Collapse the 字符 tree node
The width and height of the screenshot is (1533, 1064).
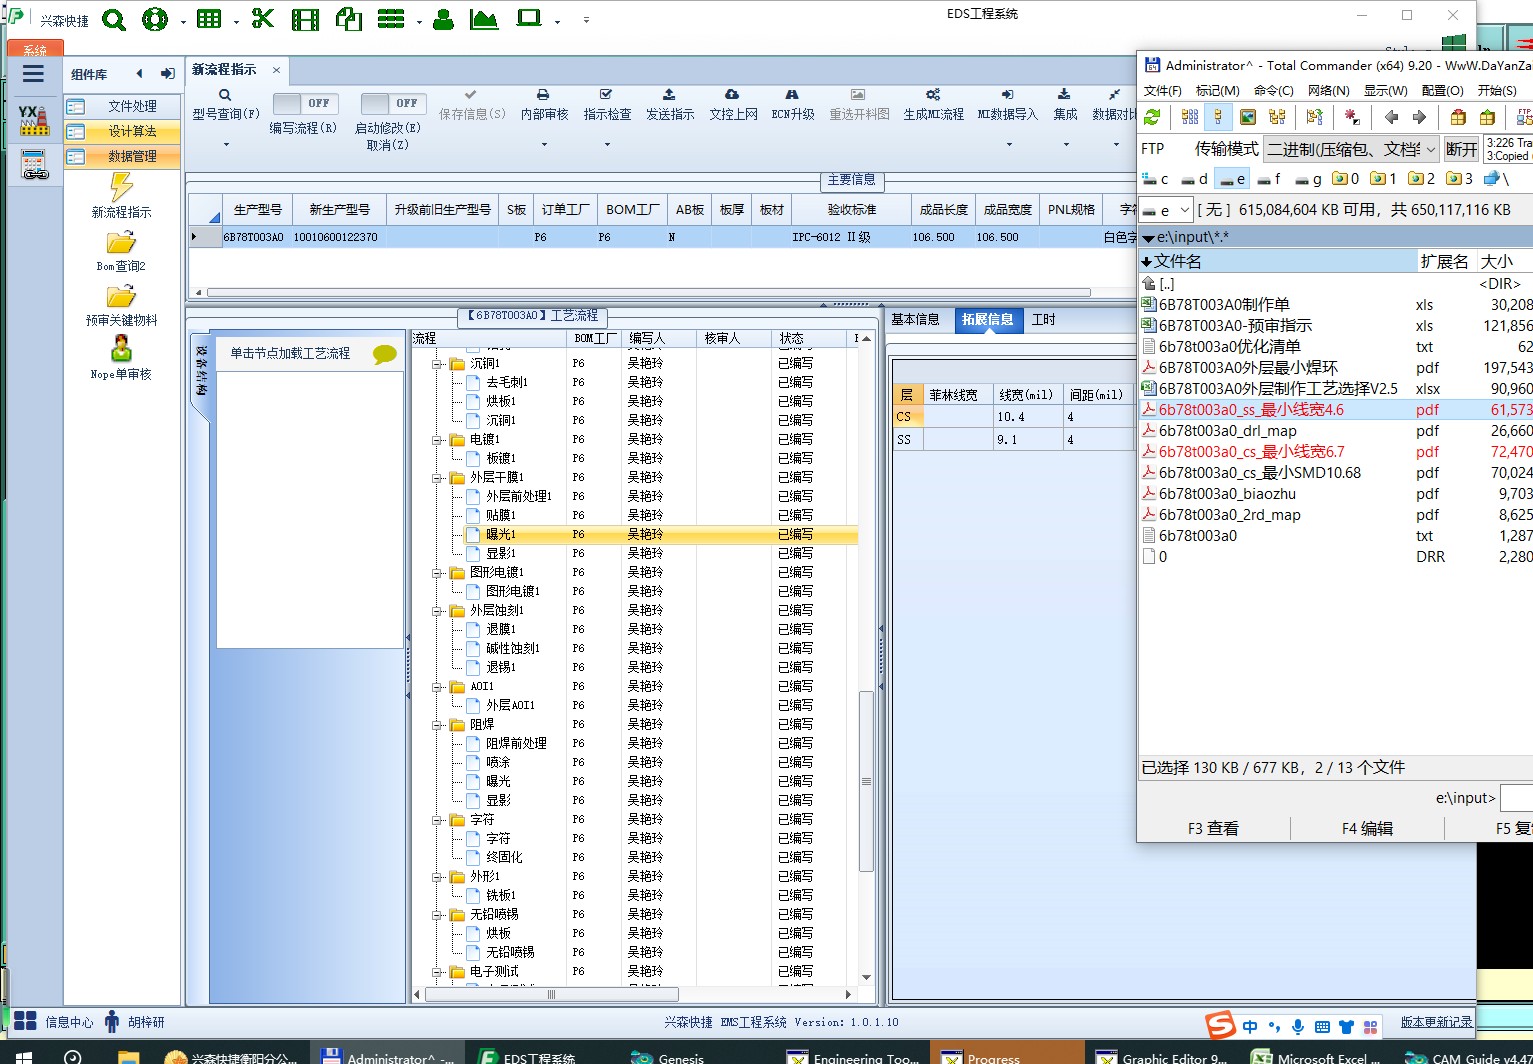pyautogui.click(x=437, y=820)
